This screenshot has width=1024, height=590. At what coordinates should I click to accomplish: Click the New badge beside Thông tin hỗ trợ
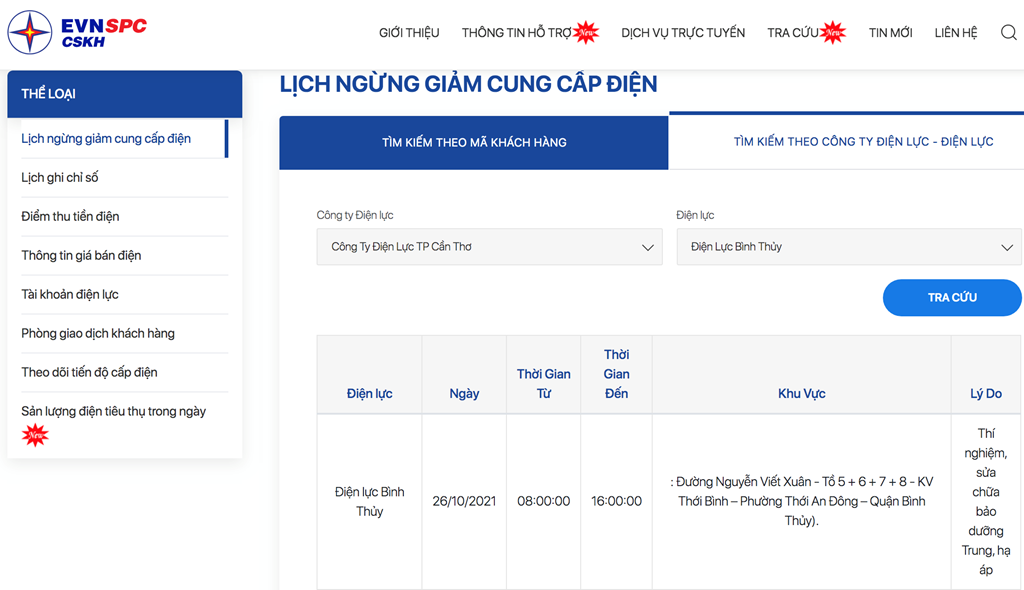click(x=586, y=32)
